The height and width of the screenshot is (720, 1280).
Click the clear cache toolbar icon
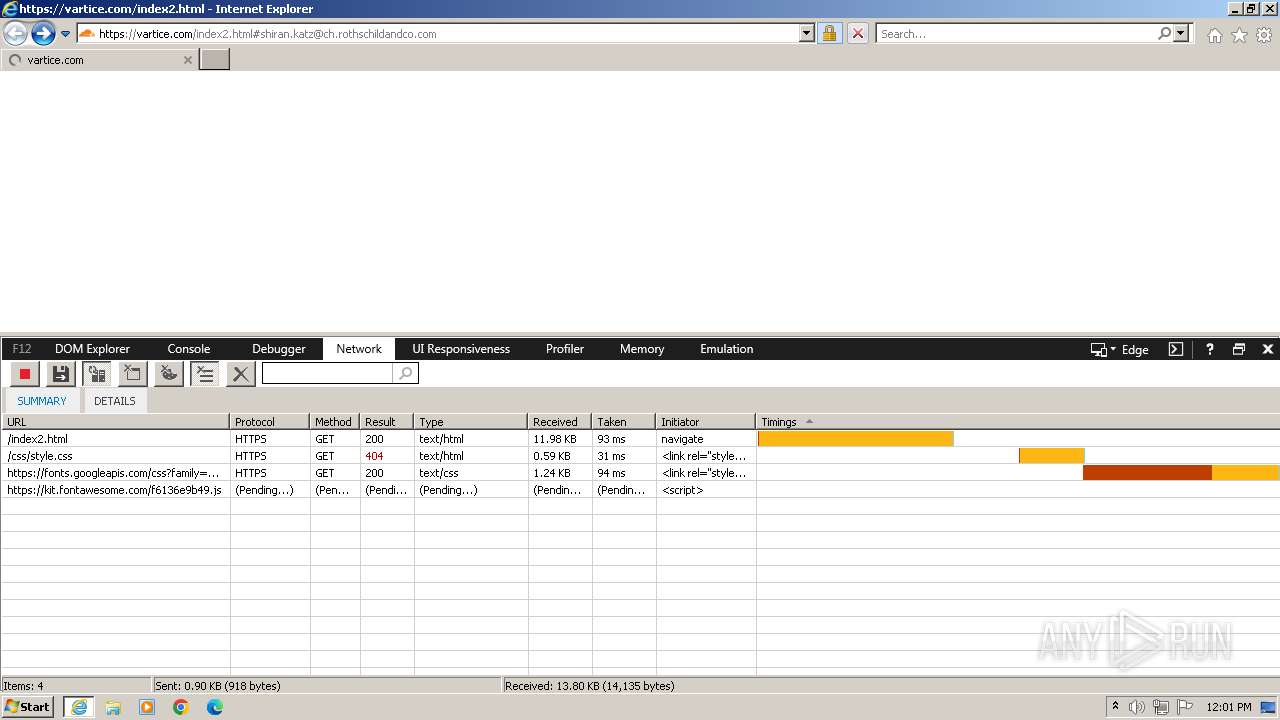133,374
